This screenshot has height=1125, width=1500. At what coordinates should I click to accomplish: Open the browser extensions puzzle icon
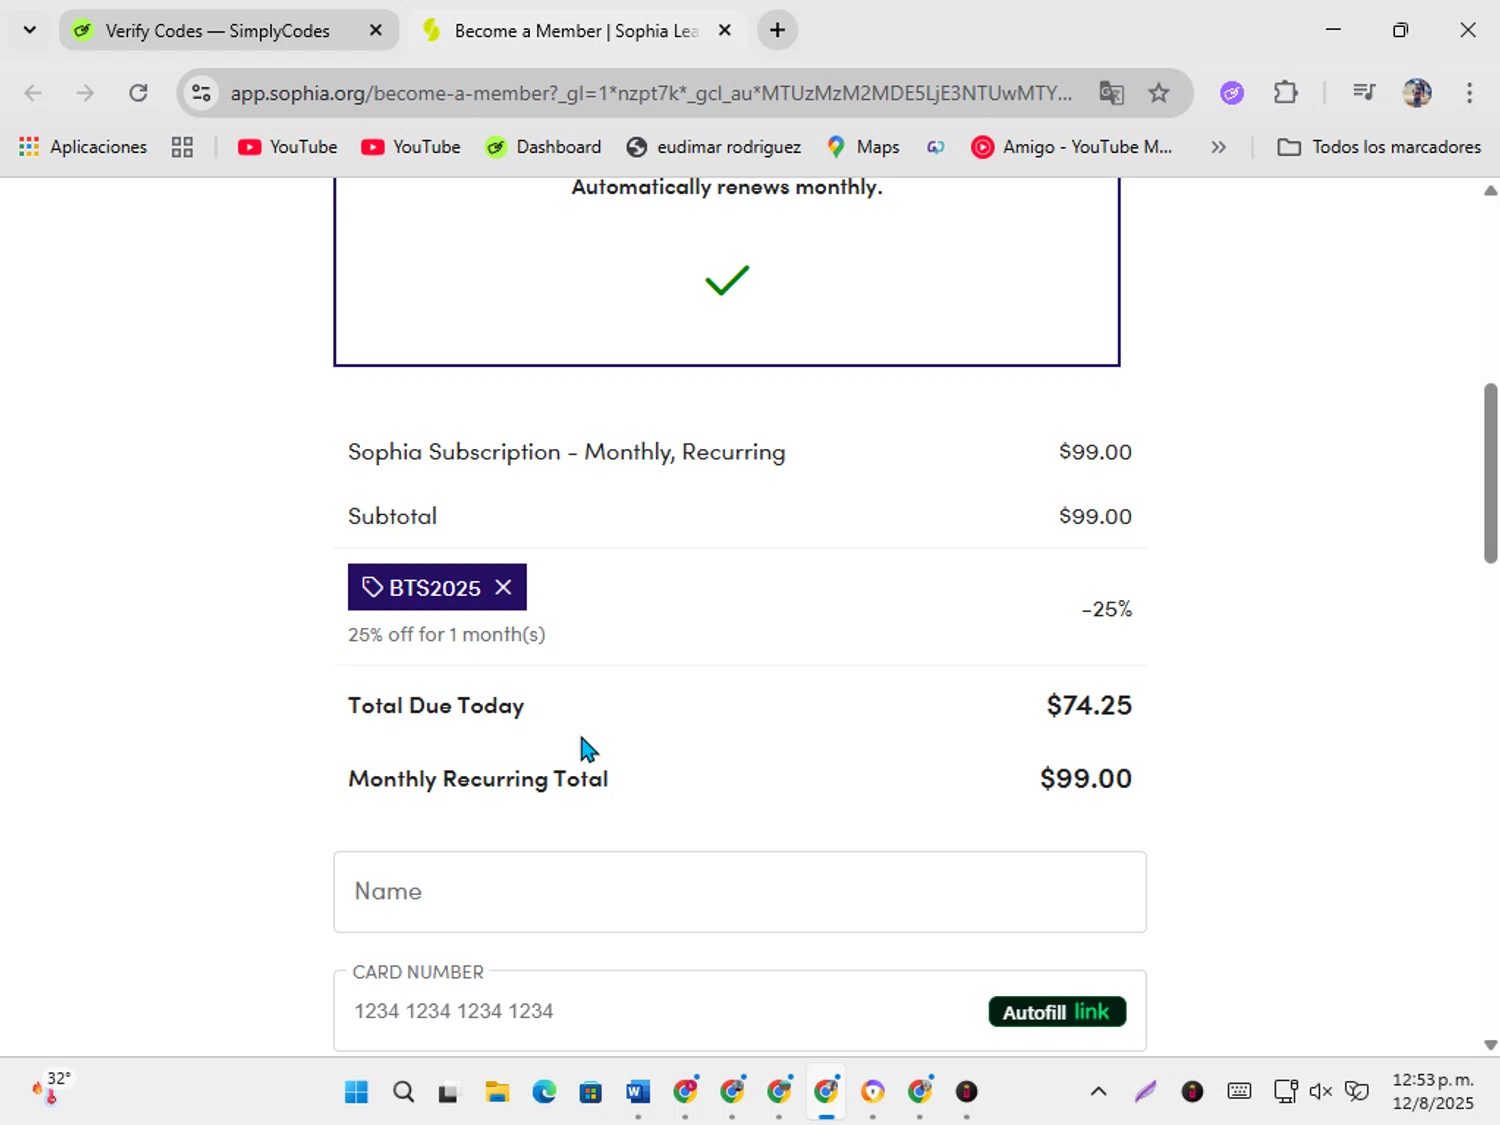coord(1285,93)
